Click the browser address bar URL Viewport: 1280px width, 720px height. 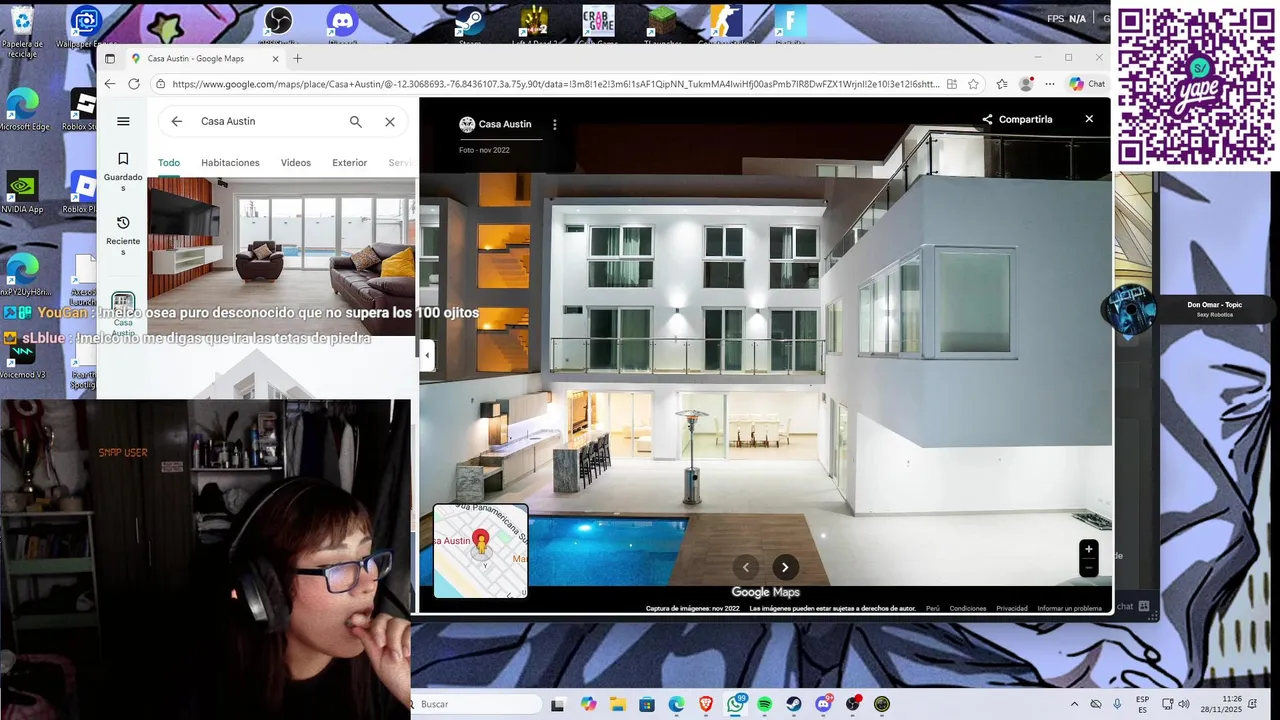click(555, 84)
